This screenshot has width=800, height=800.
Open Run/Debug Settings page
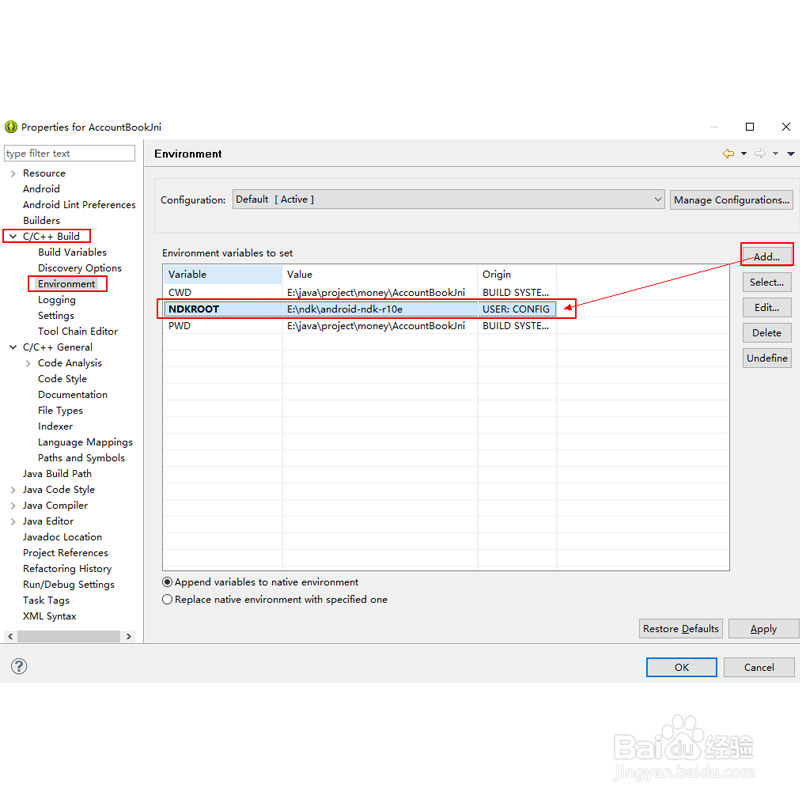point(68,584)
